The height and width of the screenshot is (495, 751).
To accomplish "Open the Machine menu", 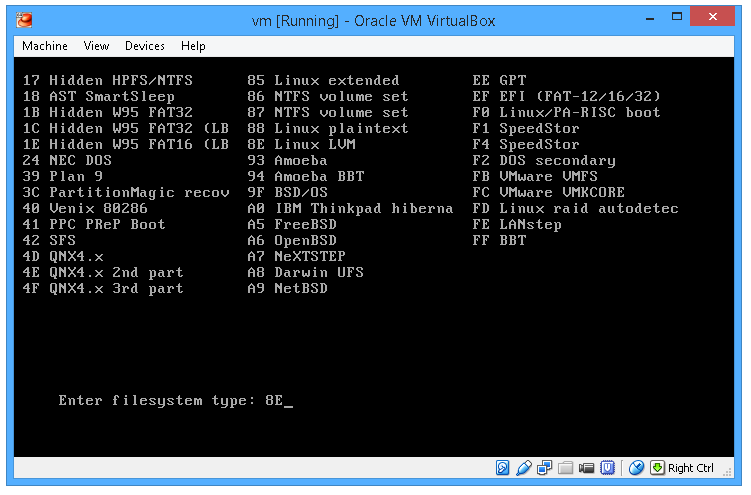I will pyautogui.click(x=45, y=46).
